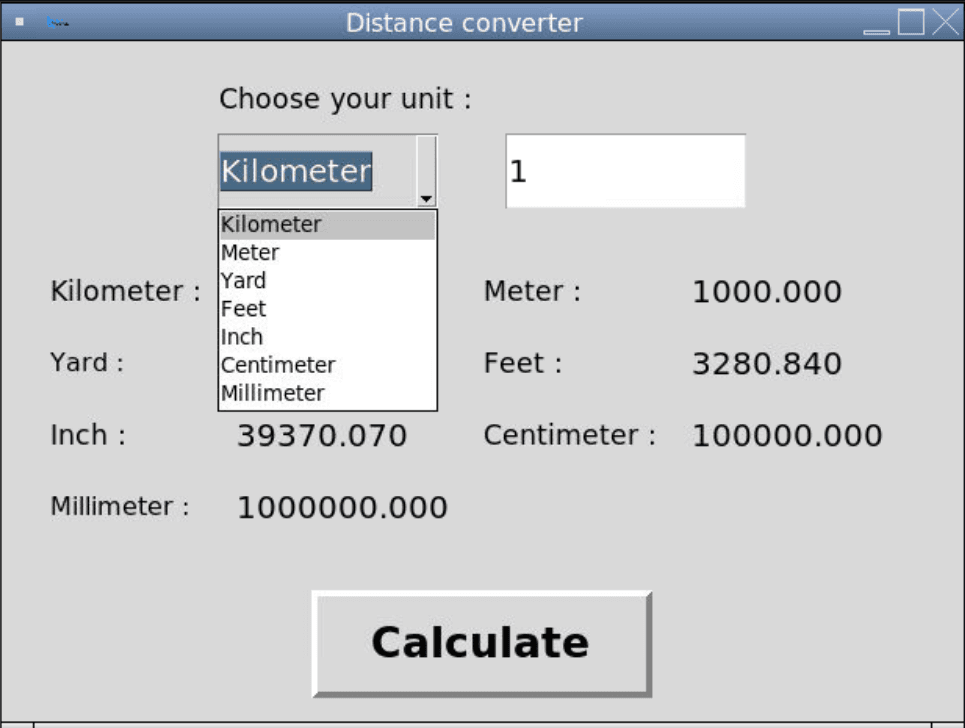Click the Calculate button
Image resolution: width=965 pixels, height=728 pixels.
pos(482,644)
